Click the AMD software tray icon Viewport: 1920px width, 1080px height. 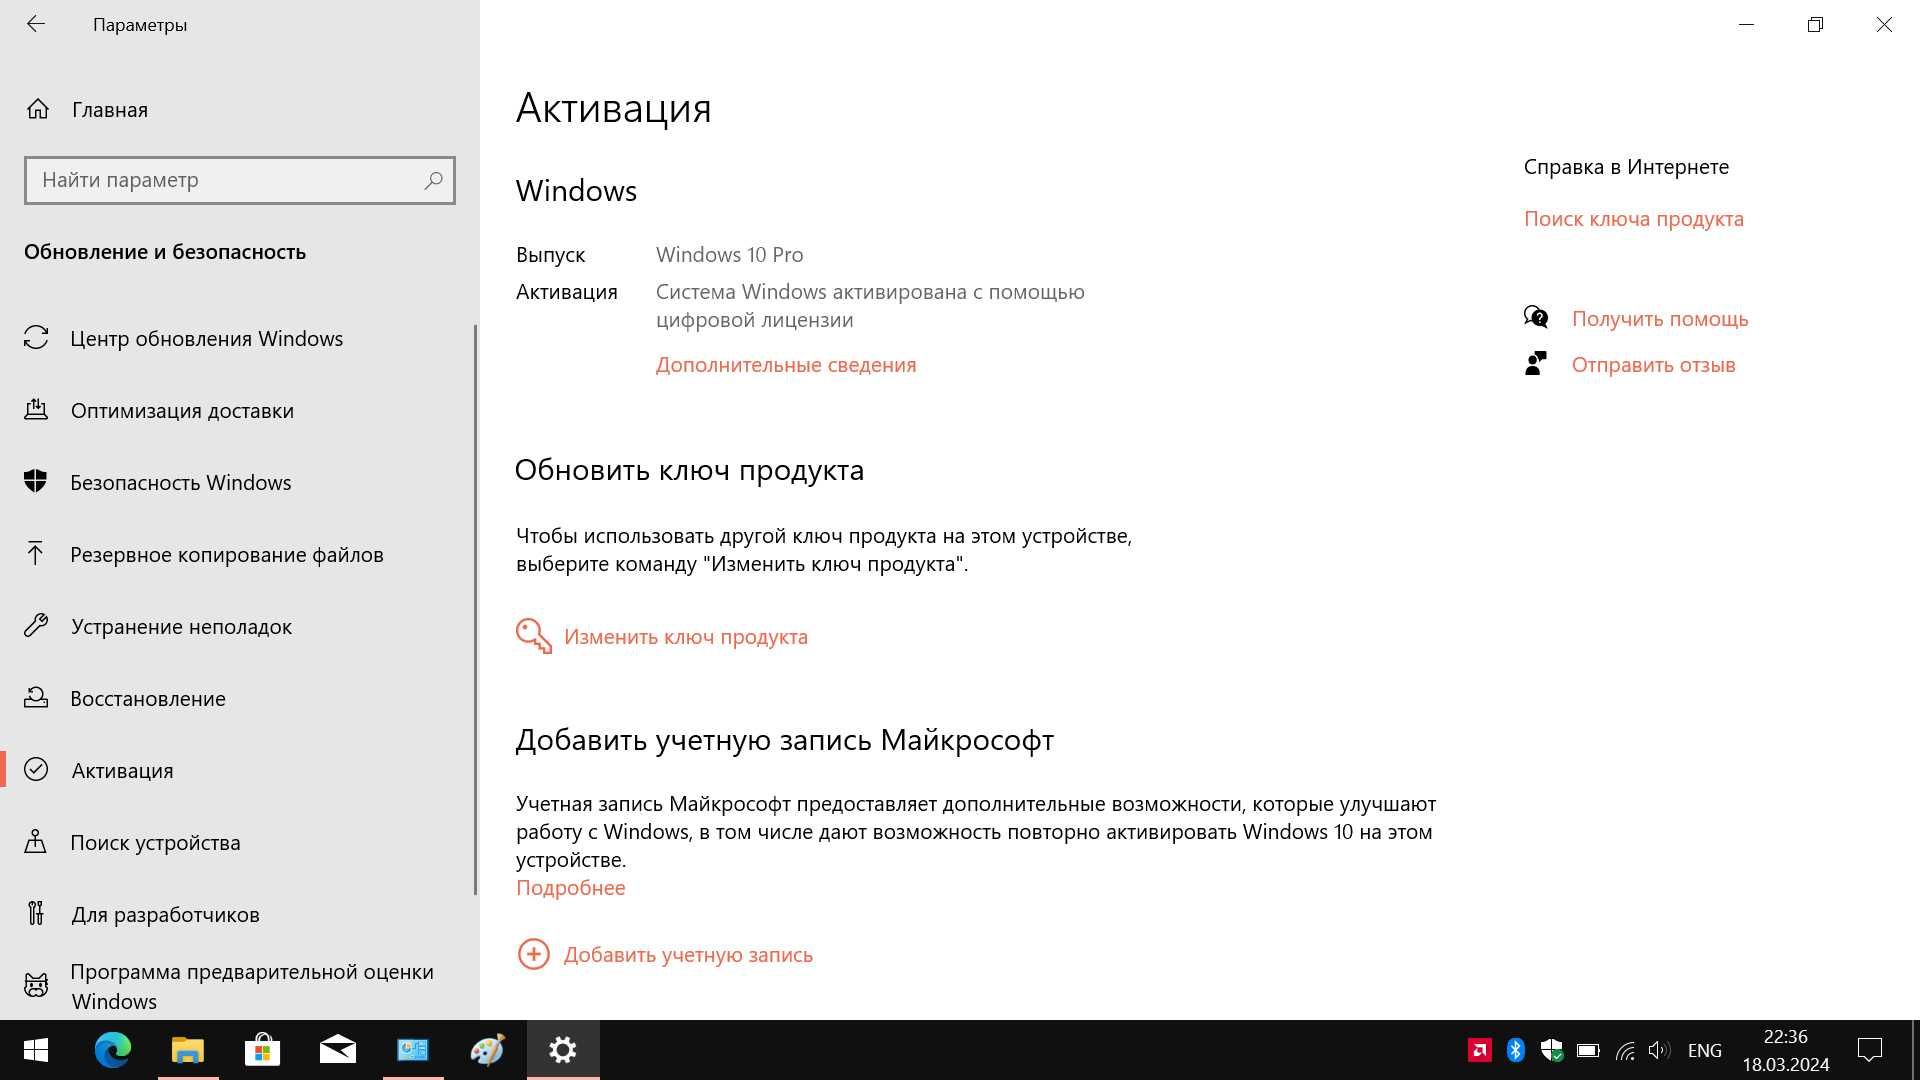(1480, 1050)
